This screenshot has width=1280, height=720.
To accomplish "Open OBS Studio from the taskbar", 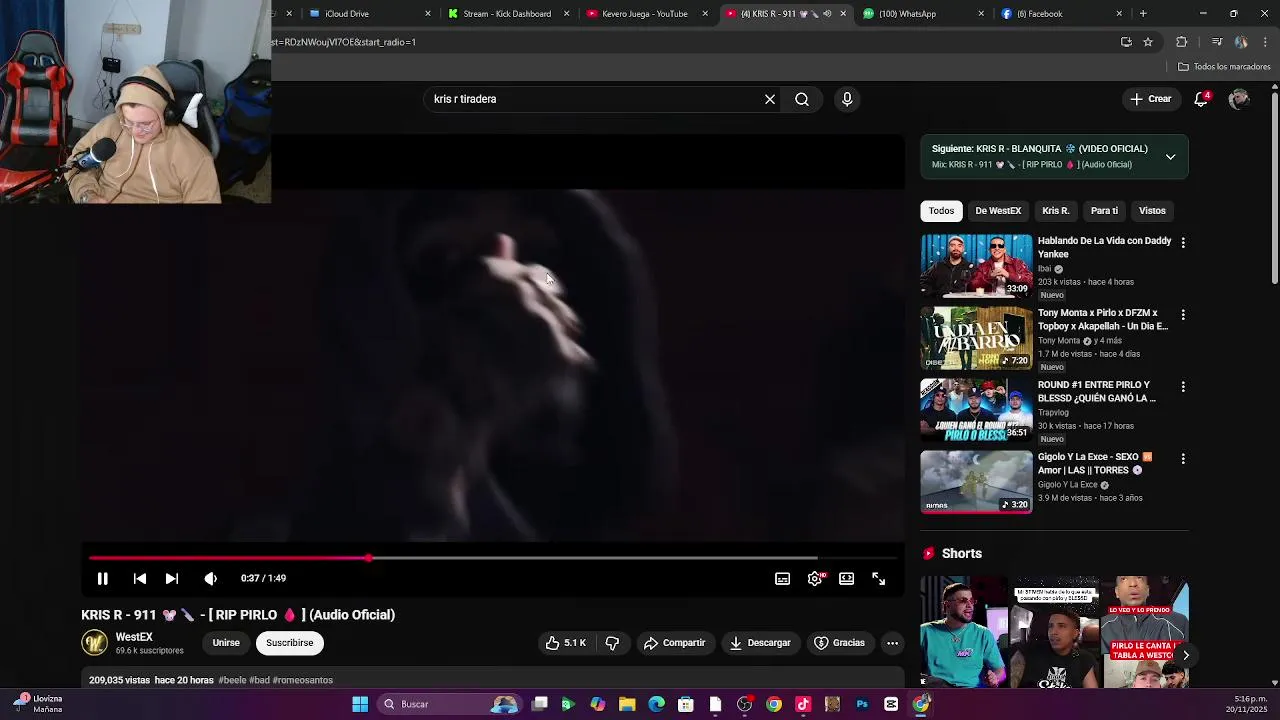I will (744, 704).
